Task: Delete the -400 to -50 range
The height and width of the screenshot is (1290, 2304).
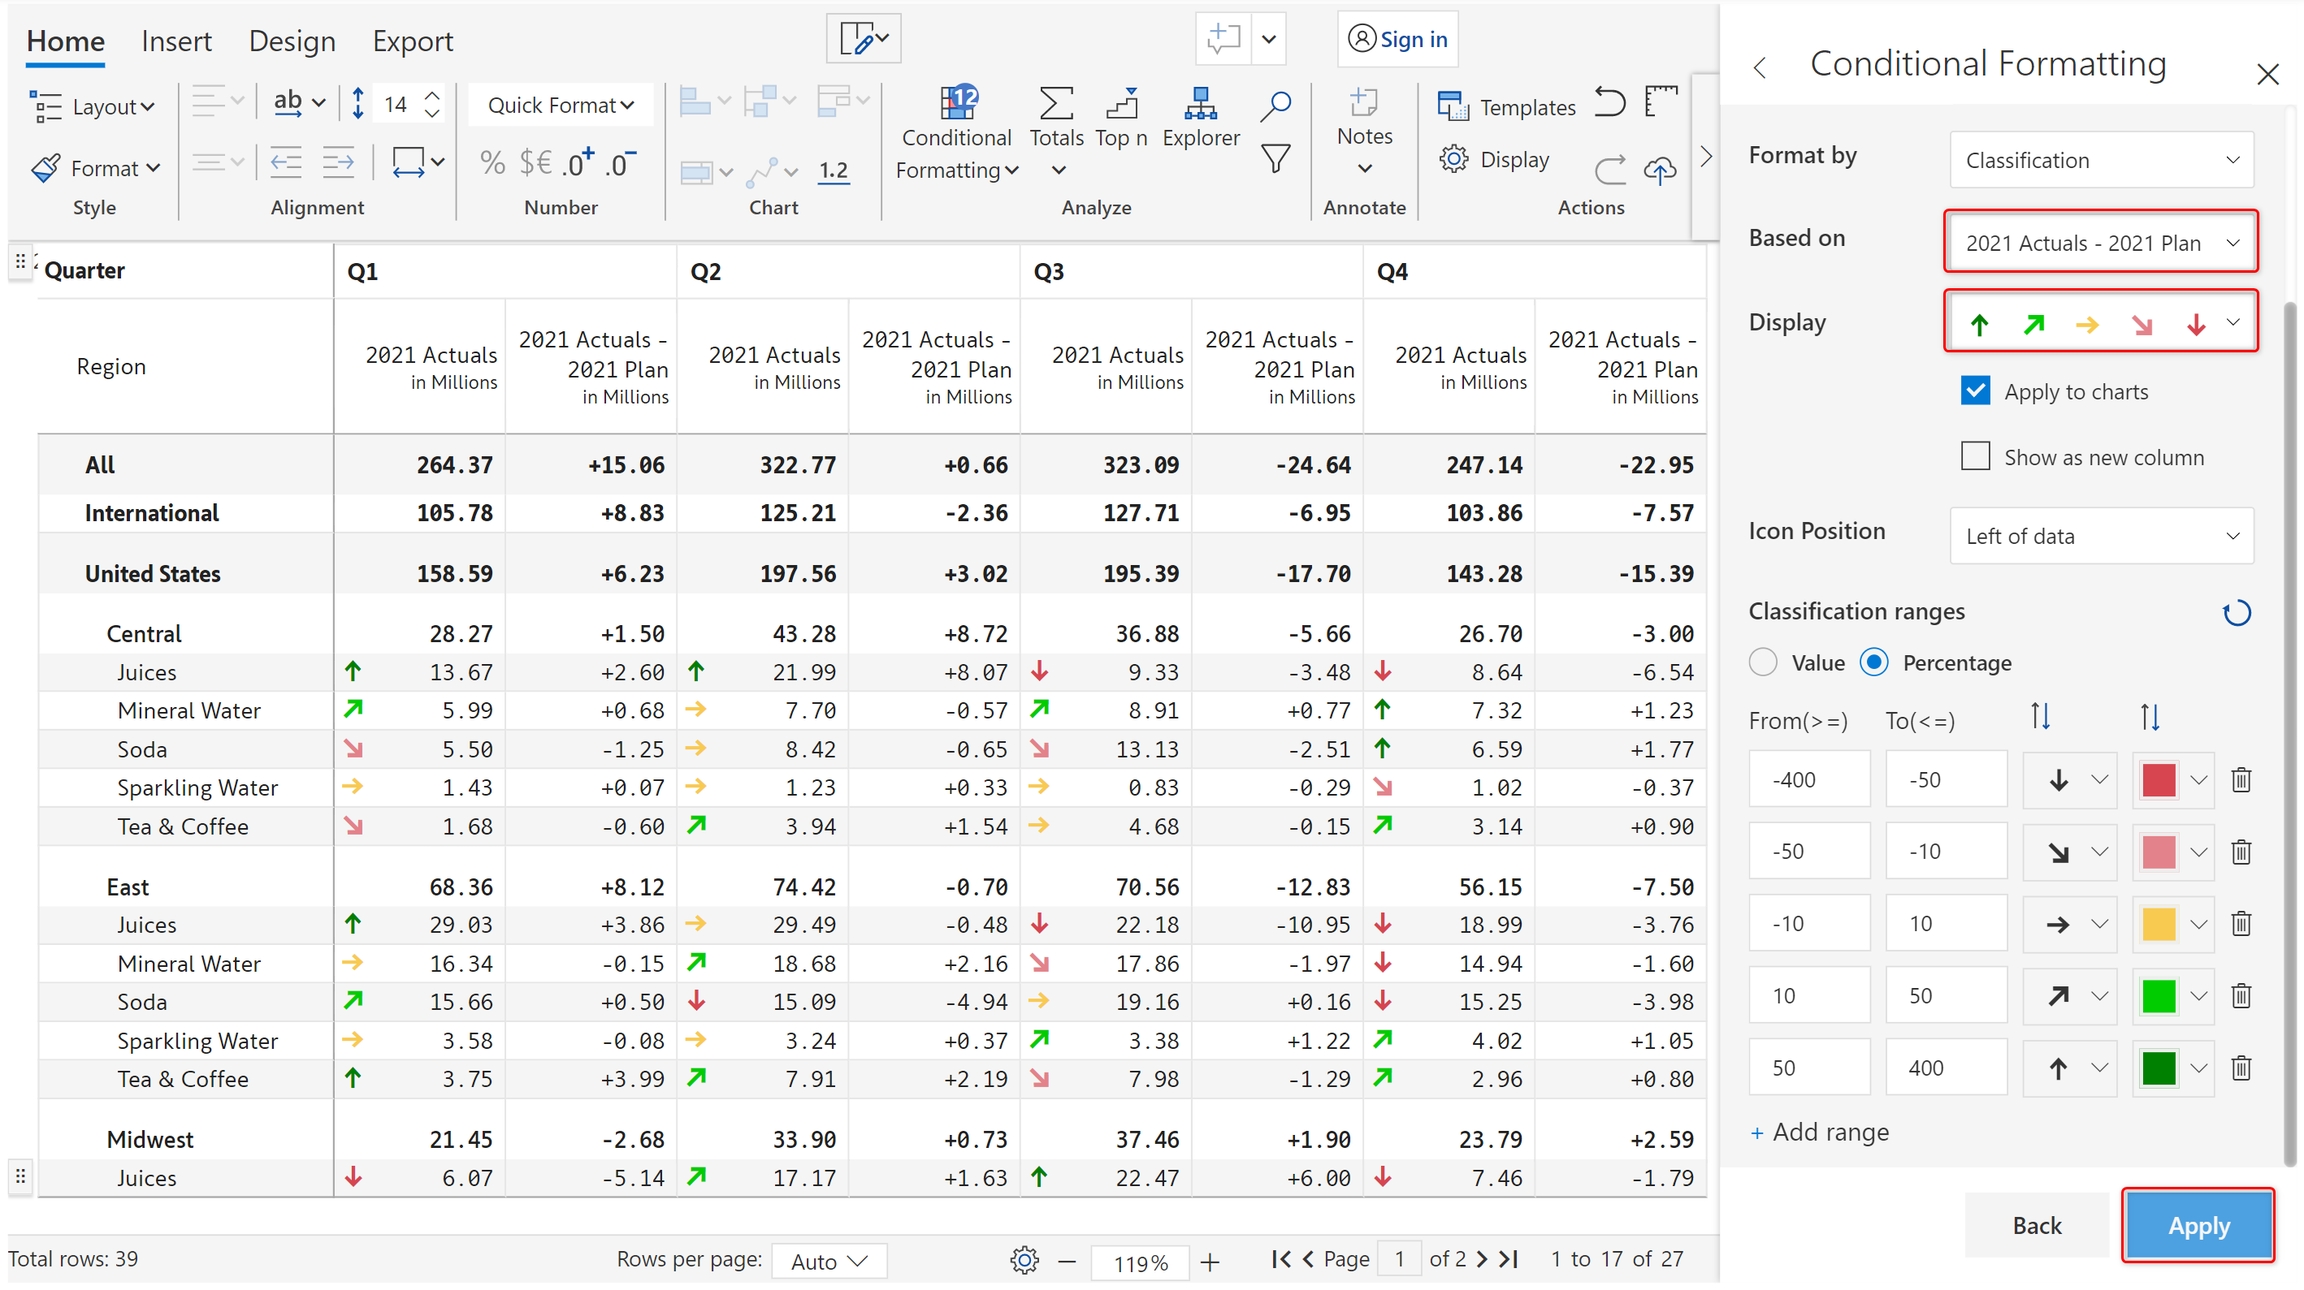Action: [2241, 780]
